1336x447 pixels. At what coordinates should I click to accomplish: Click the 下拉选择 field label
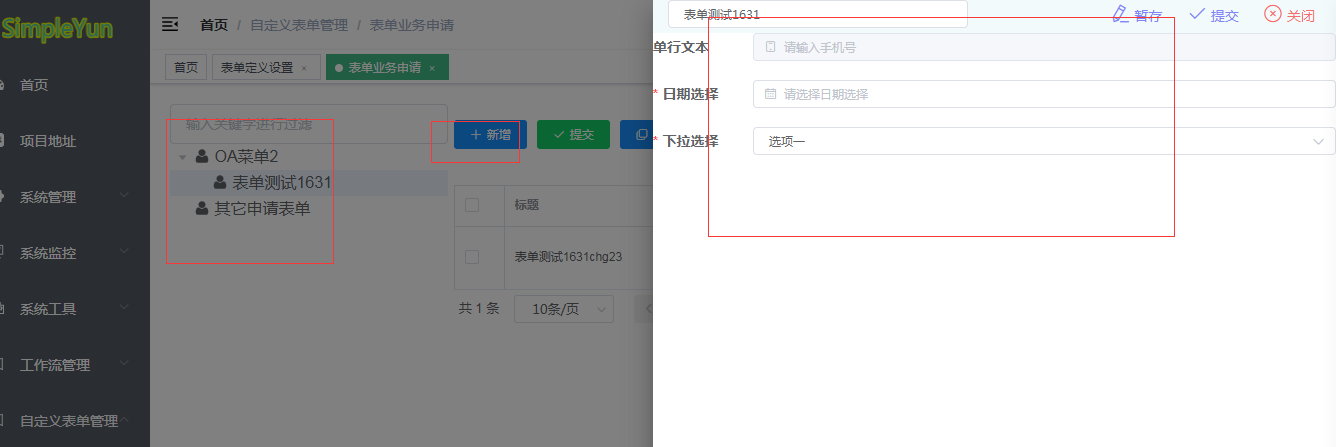click(690, 141)
